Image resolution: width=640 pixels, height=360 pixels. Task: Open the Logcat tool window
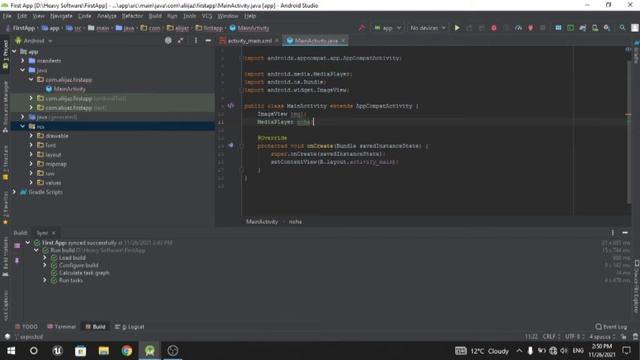coord(129,327)
